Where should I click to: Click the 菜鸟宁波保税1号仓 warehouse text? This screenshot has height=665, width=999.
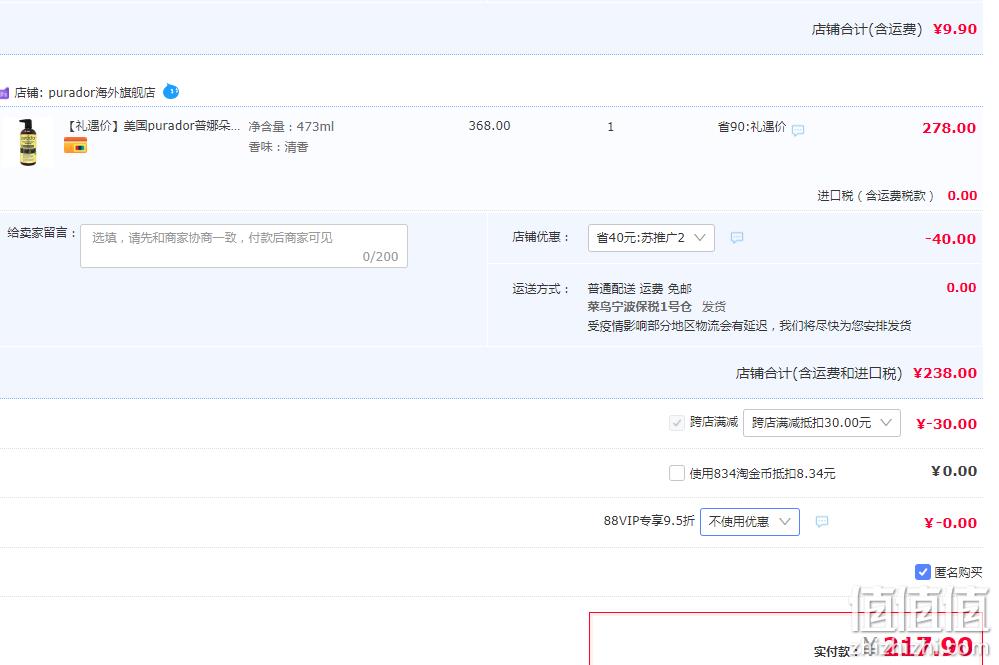639,306
